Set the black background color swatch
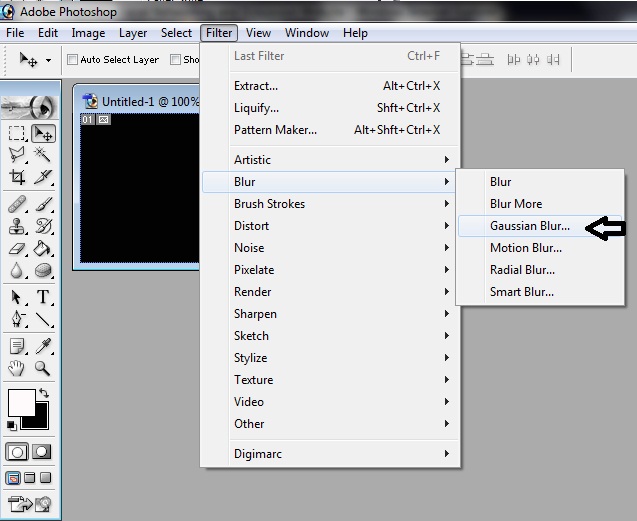 [42, 421]
